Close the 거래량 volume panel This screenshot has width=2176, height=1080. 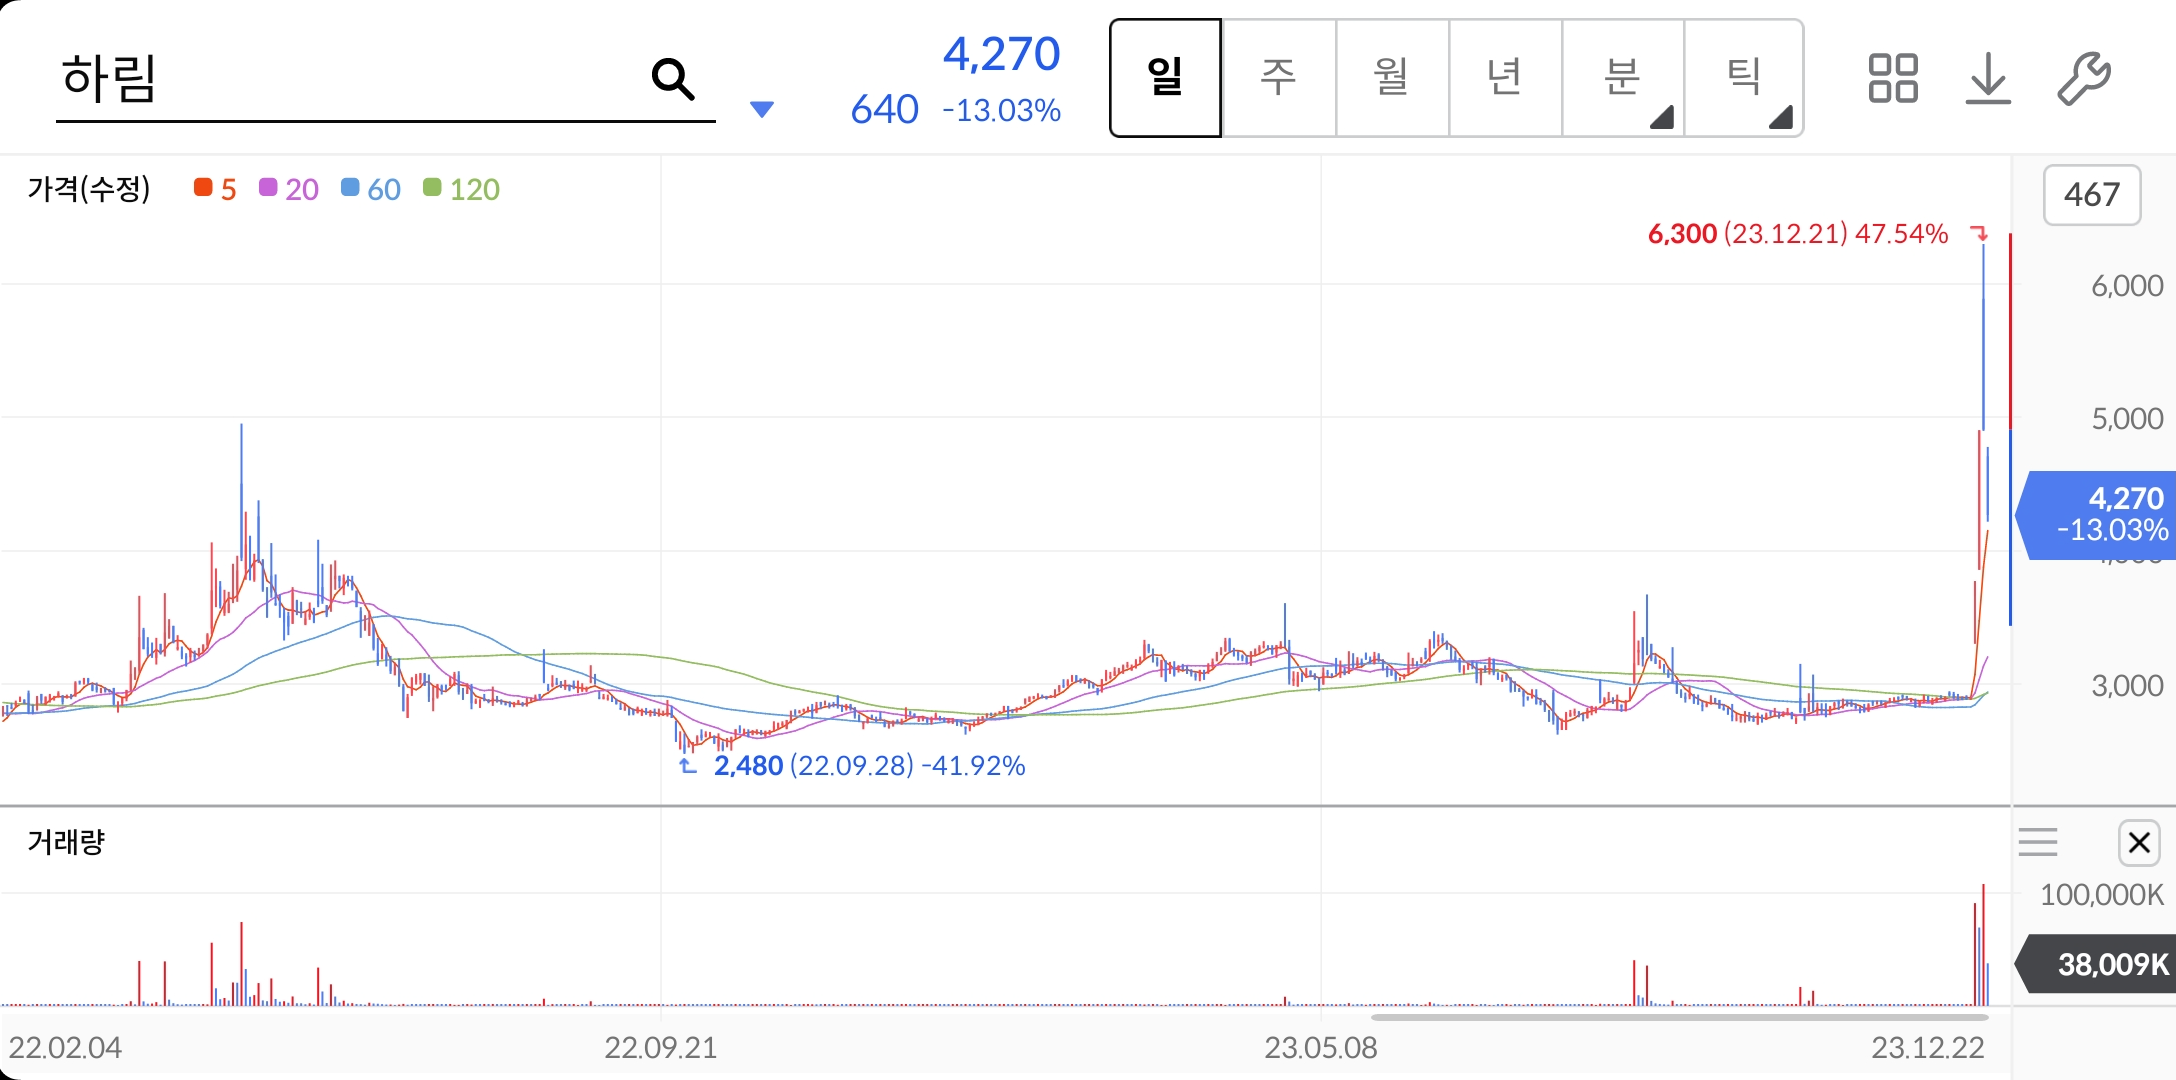(2139, 843)
